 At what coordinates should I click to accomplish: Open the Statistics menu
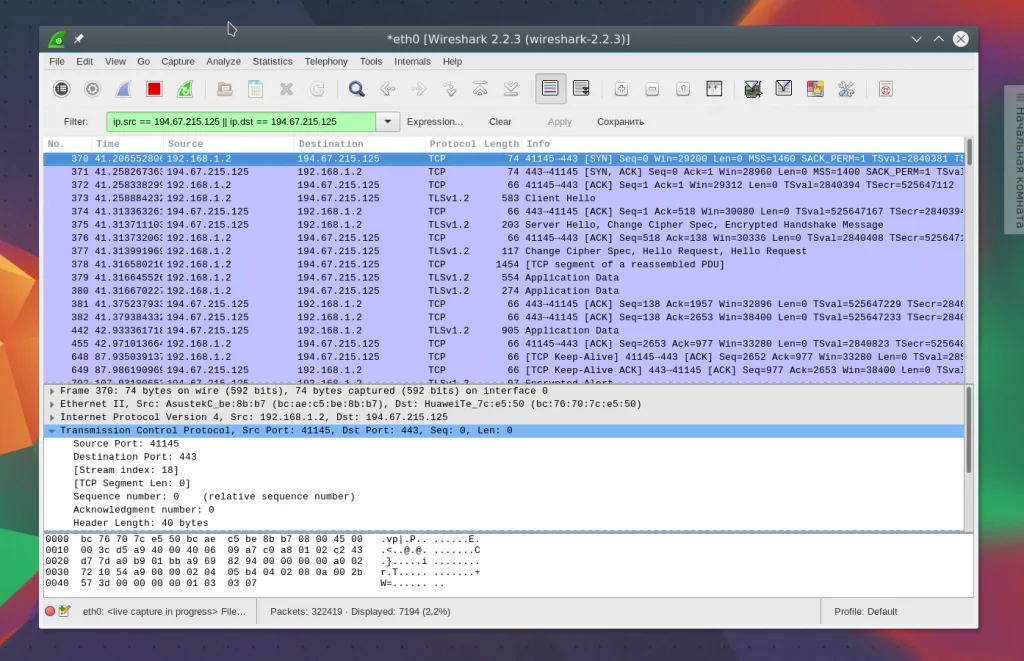pyautogui.click(x=272, y=61)
